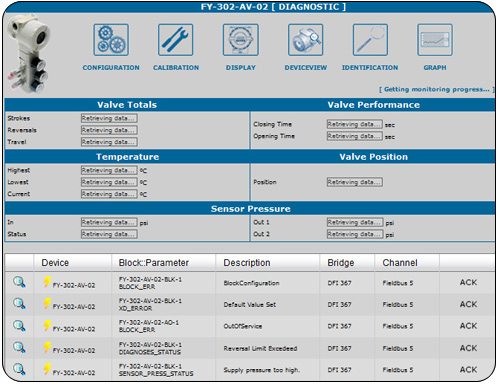
Task: Inspect Reversal Limit Exceeded magnifier icon
Action: 19,347
